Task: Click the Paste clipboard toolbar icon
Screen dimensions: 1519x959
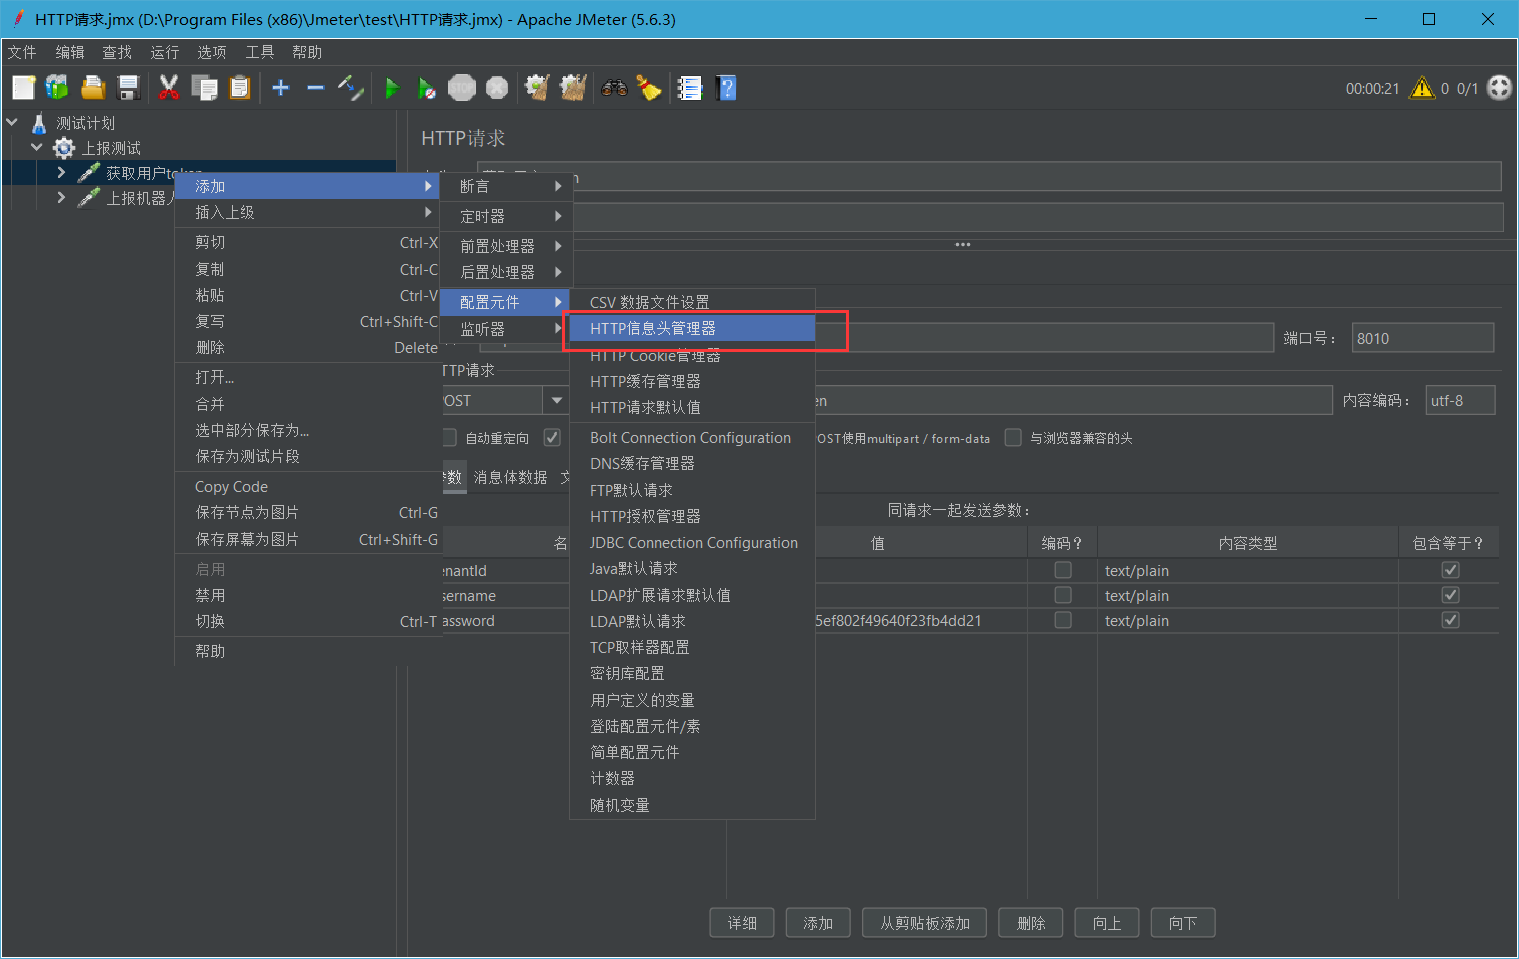Action: tap(240, 88)
